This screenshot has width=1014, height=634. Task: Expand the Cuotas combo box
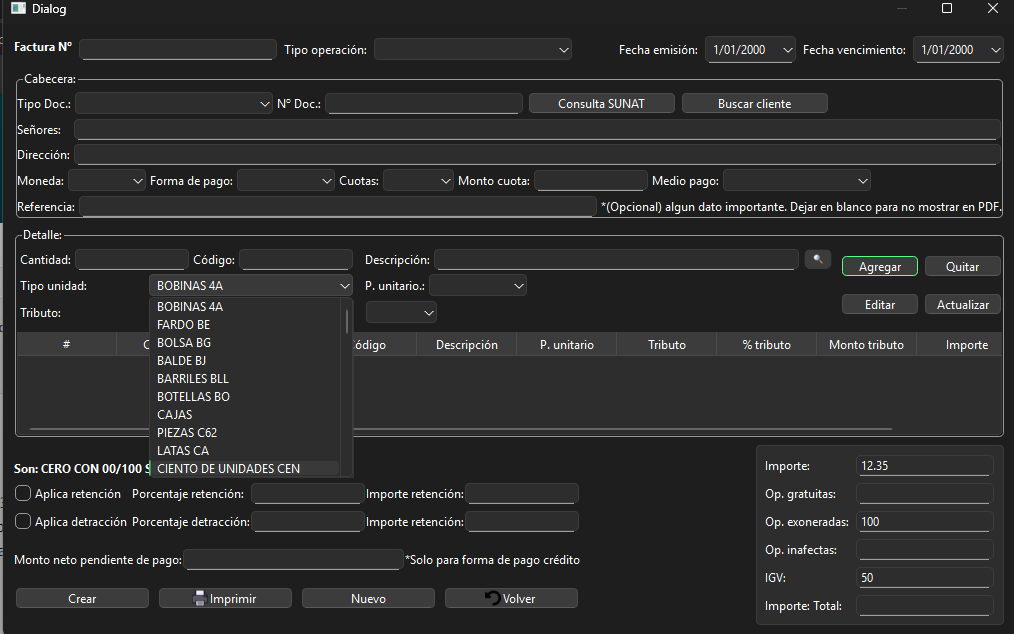coord(418,181)
